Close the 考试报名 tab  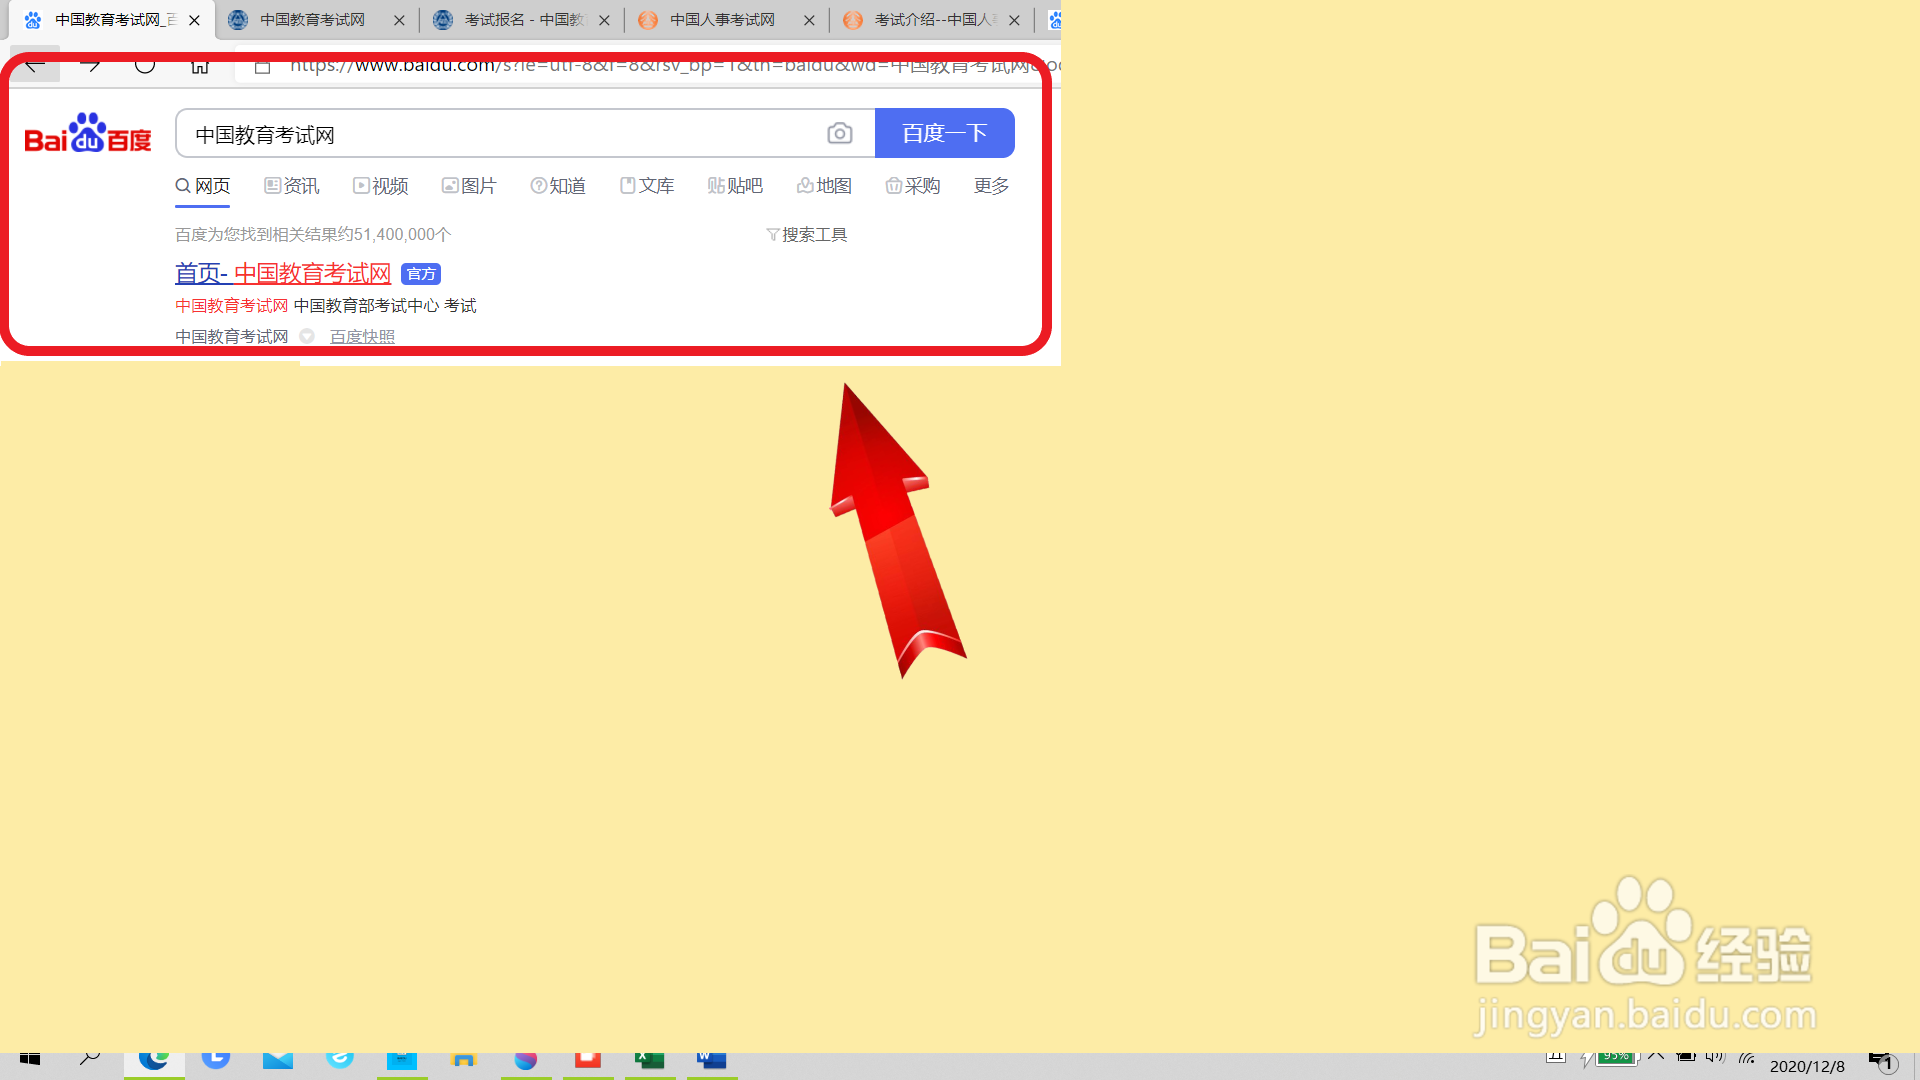(x=604, y=20)
